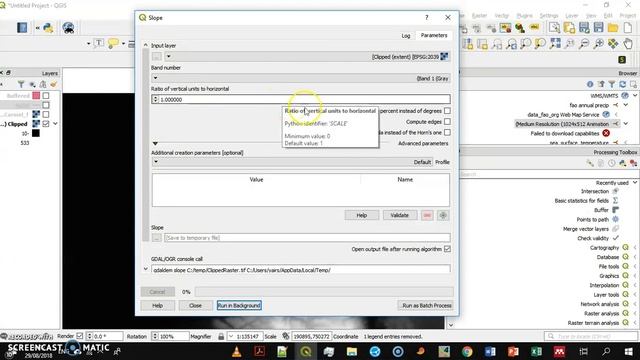Click the Zoom Full extent icon

click(555, 43)
